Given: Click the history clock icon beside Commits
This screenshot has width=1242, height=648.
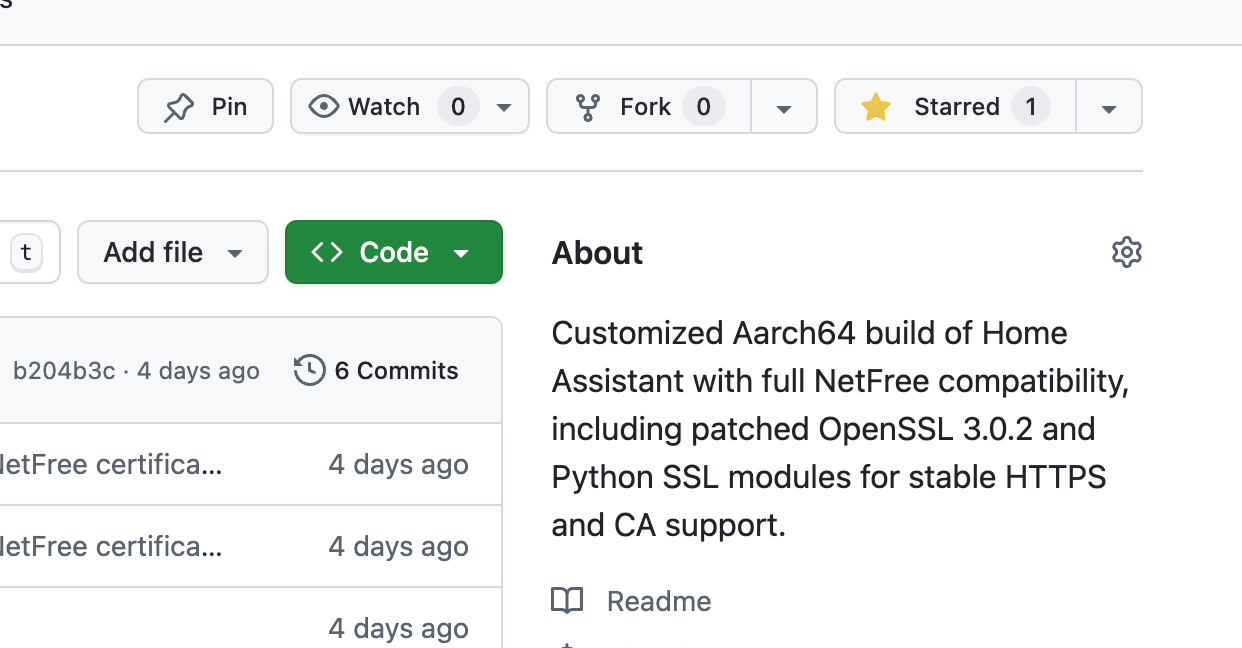Looking at the screenshot, I should pyautogui.click(x=310, y=371).
